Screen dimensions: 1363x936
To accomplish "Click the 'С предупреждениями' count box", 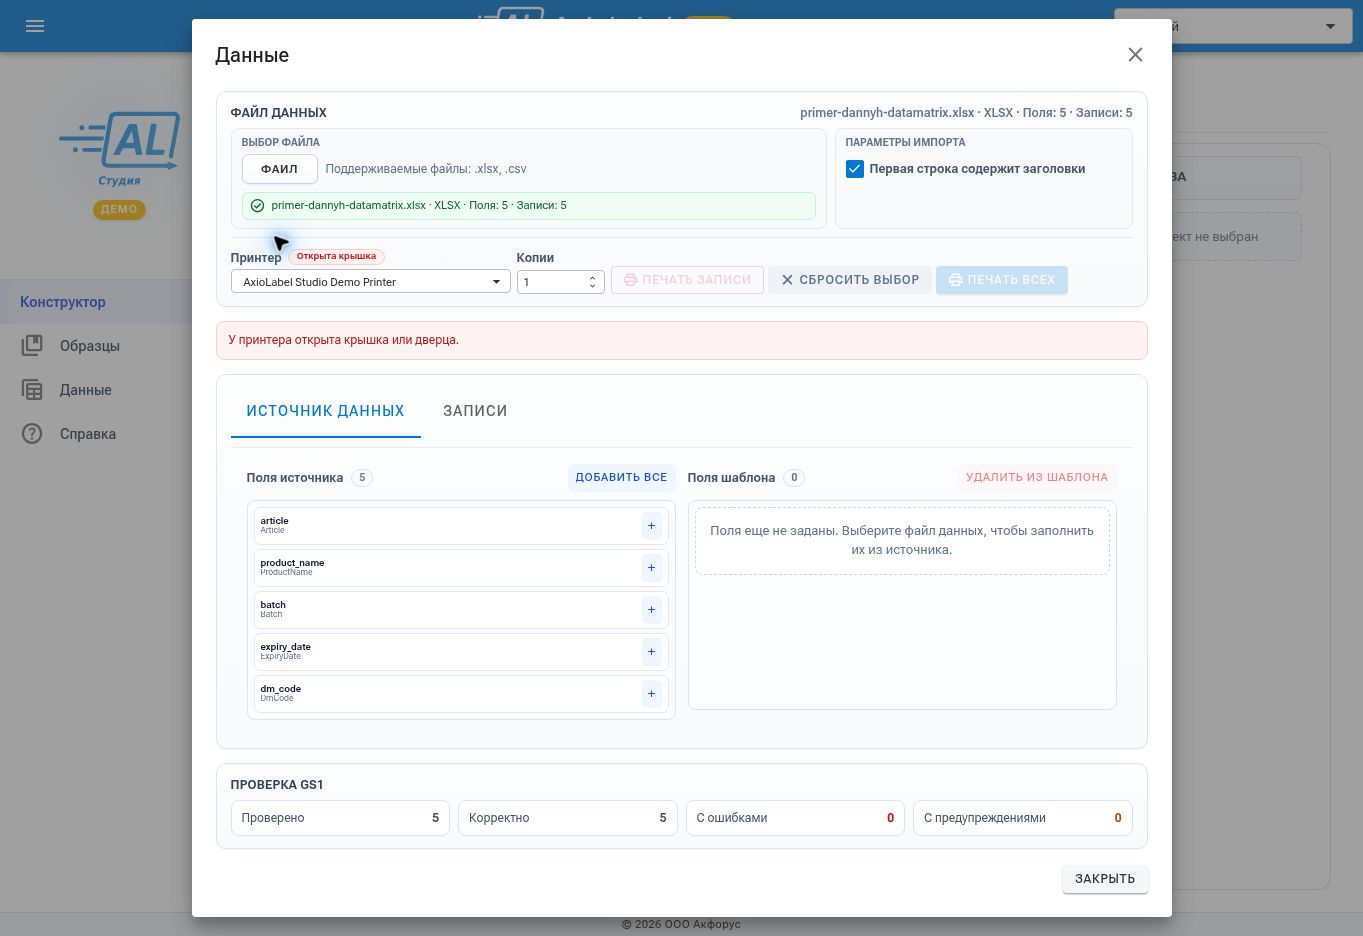I will click(x=1022, y=818).
